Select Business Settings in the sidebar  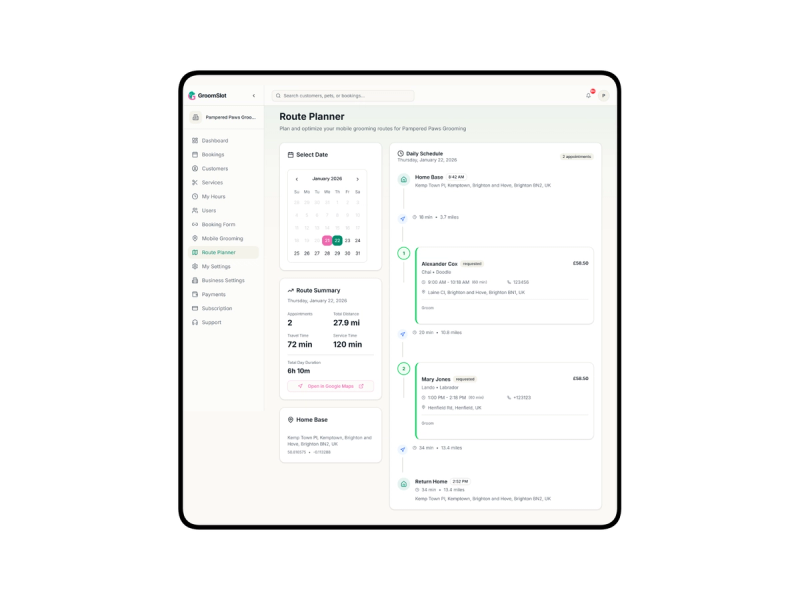click(x=197, y=280)
